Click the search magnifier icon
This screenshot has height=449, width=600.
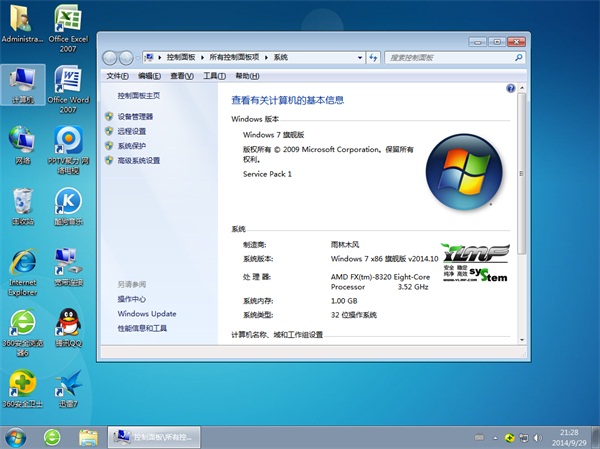click(x=518, y=57)
